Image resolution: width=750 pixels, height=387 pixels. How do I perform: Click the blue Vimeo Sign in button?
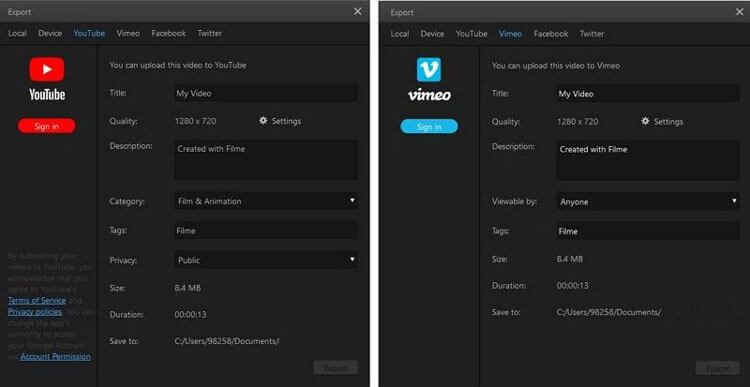pos(429,127)
